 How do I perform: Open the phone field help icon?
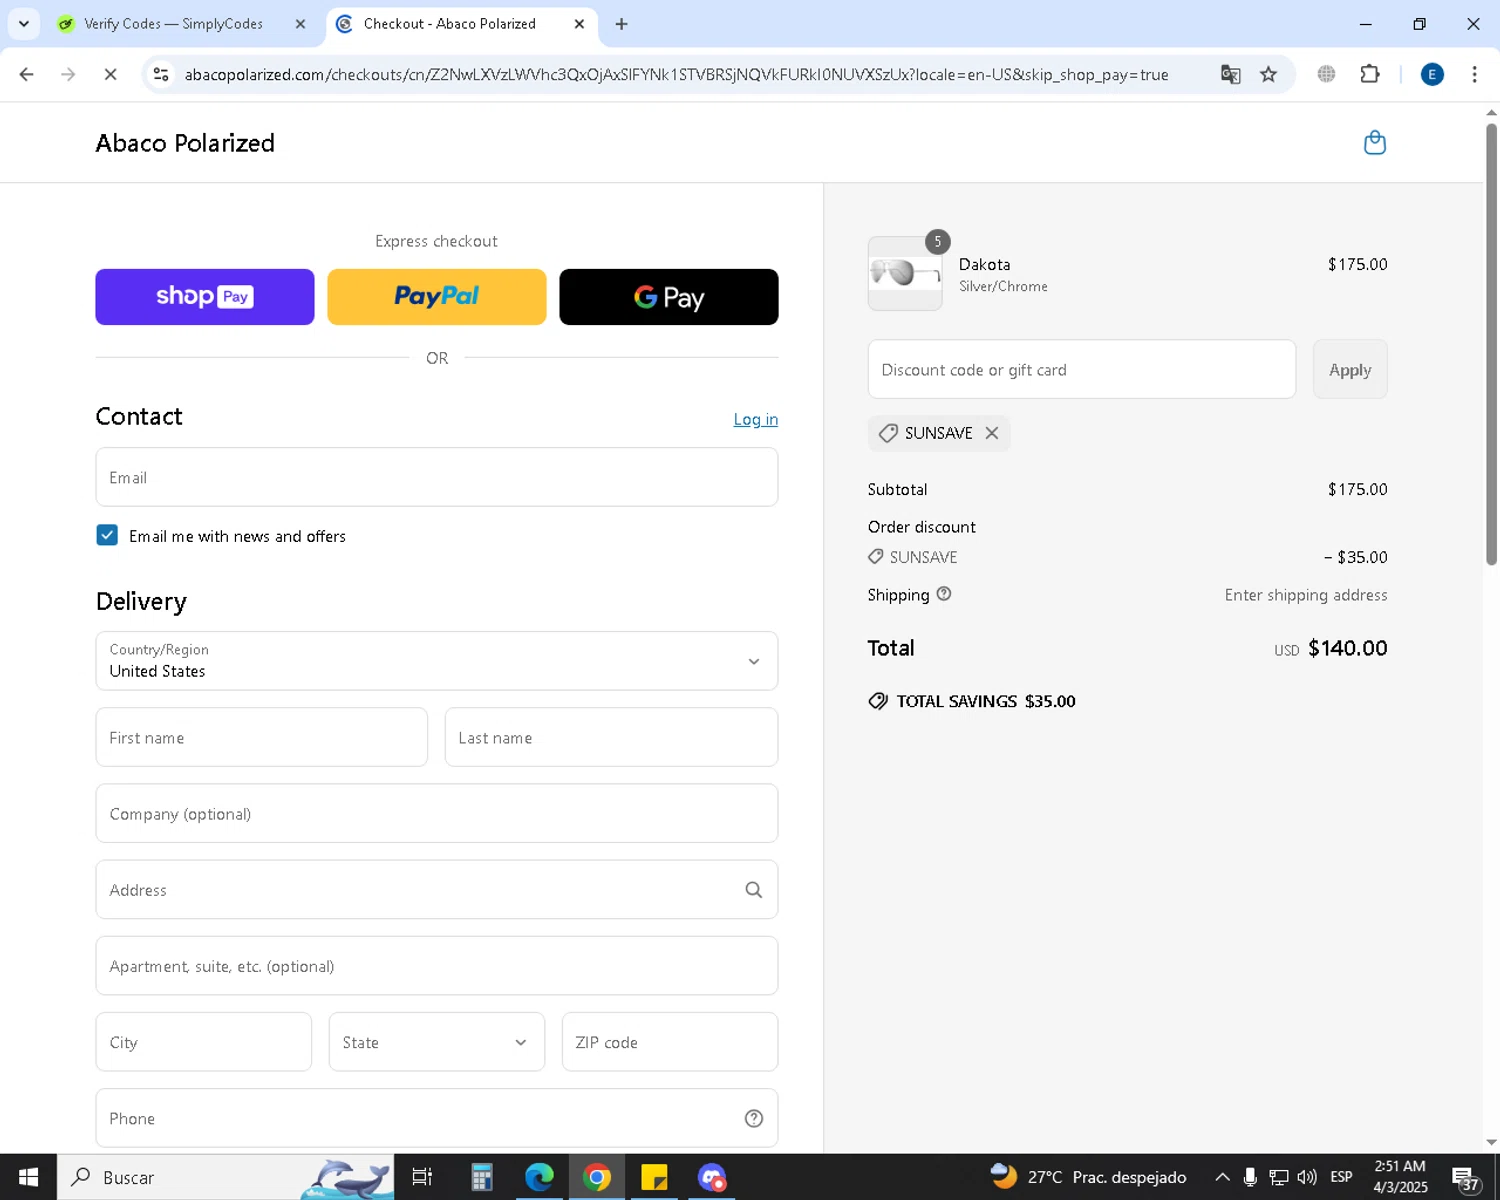pos(754,1118)
